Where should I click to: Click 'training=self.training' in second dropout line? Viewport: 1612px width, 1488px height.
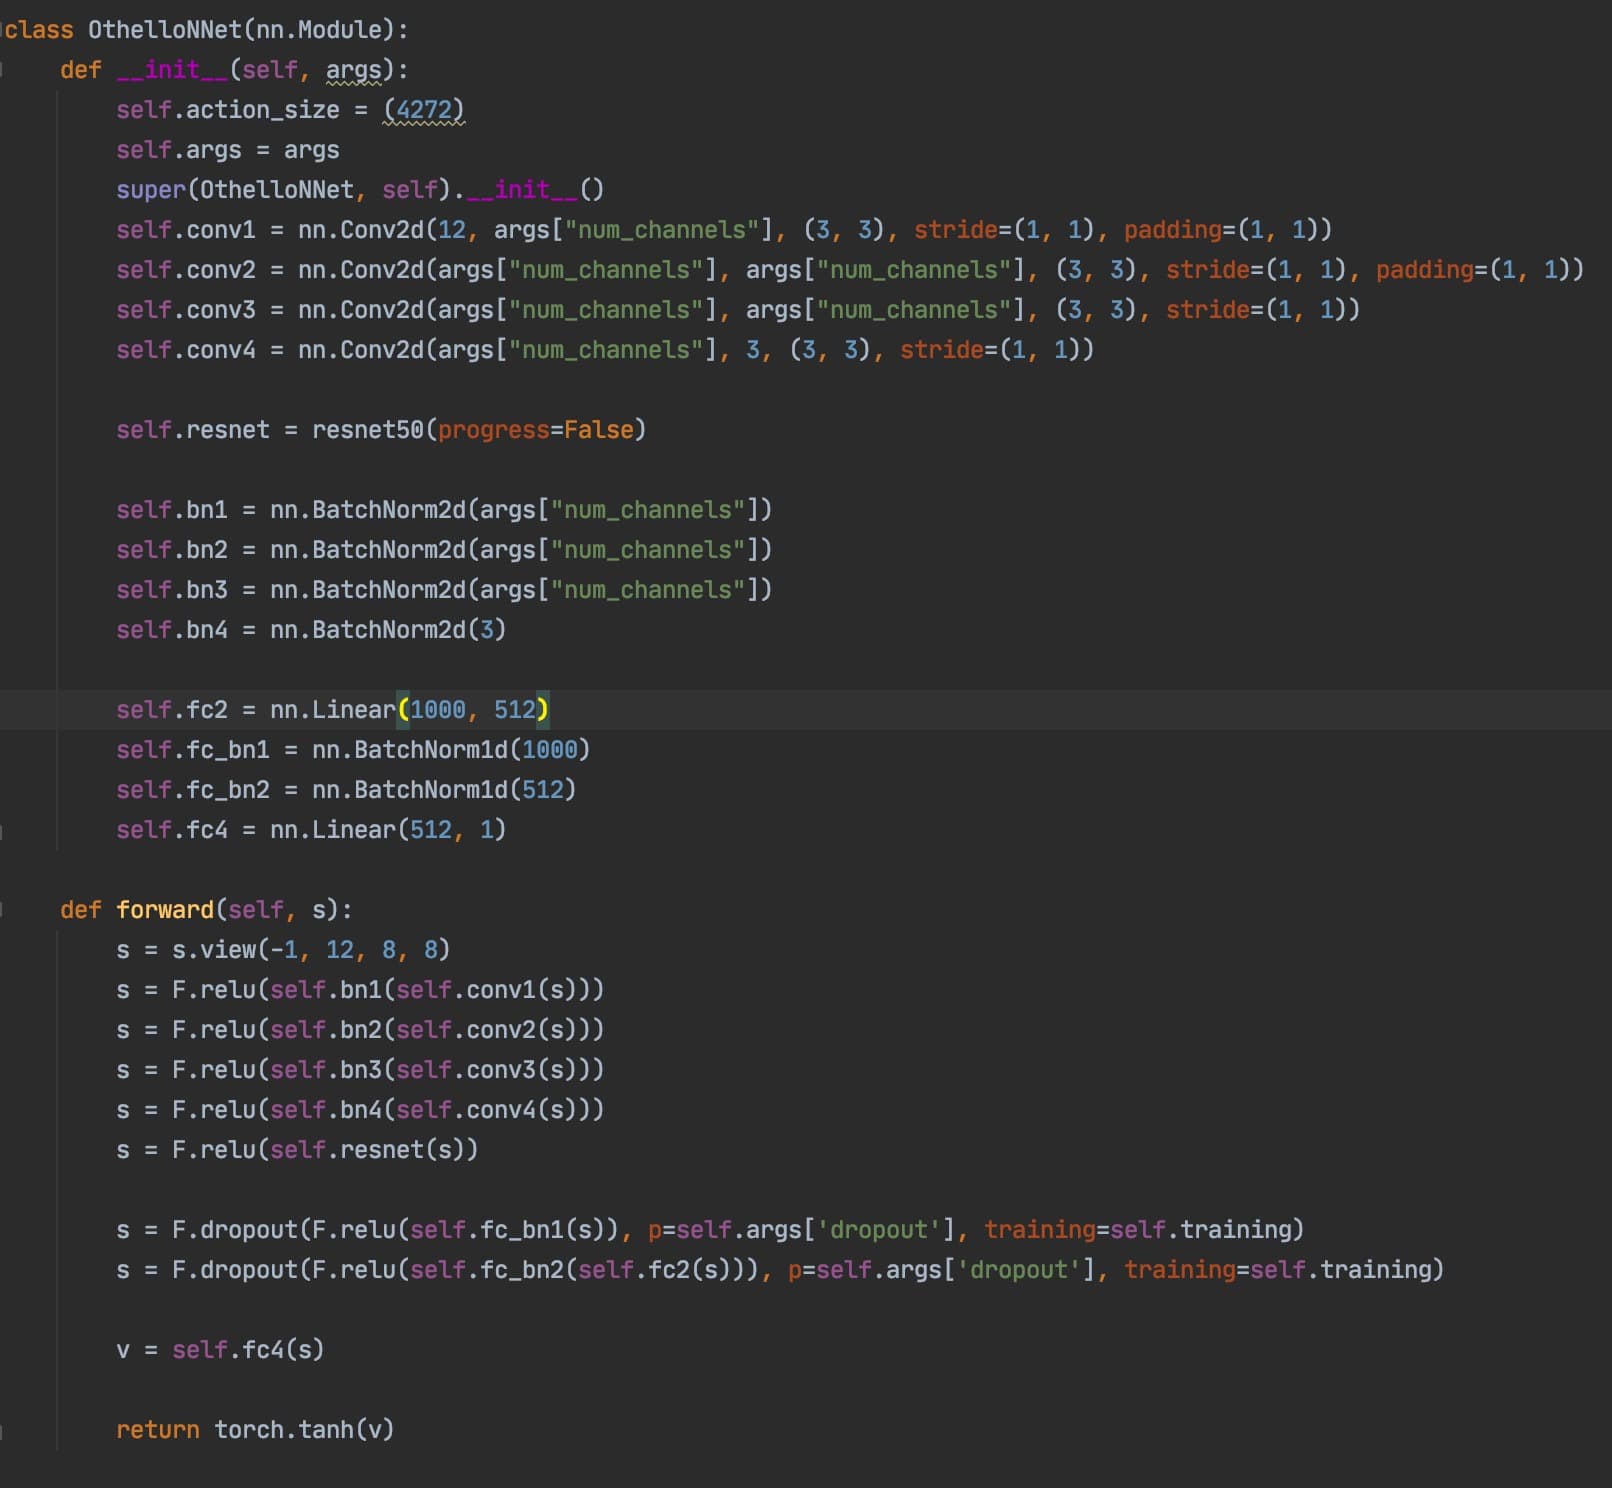coord(1277,1270)
